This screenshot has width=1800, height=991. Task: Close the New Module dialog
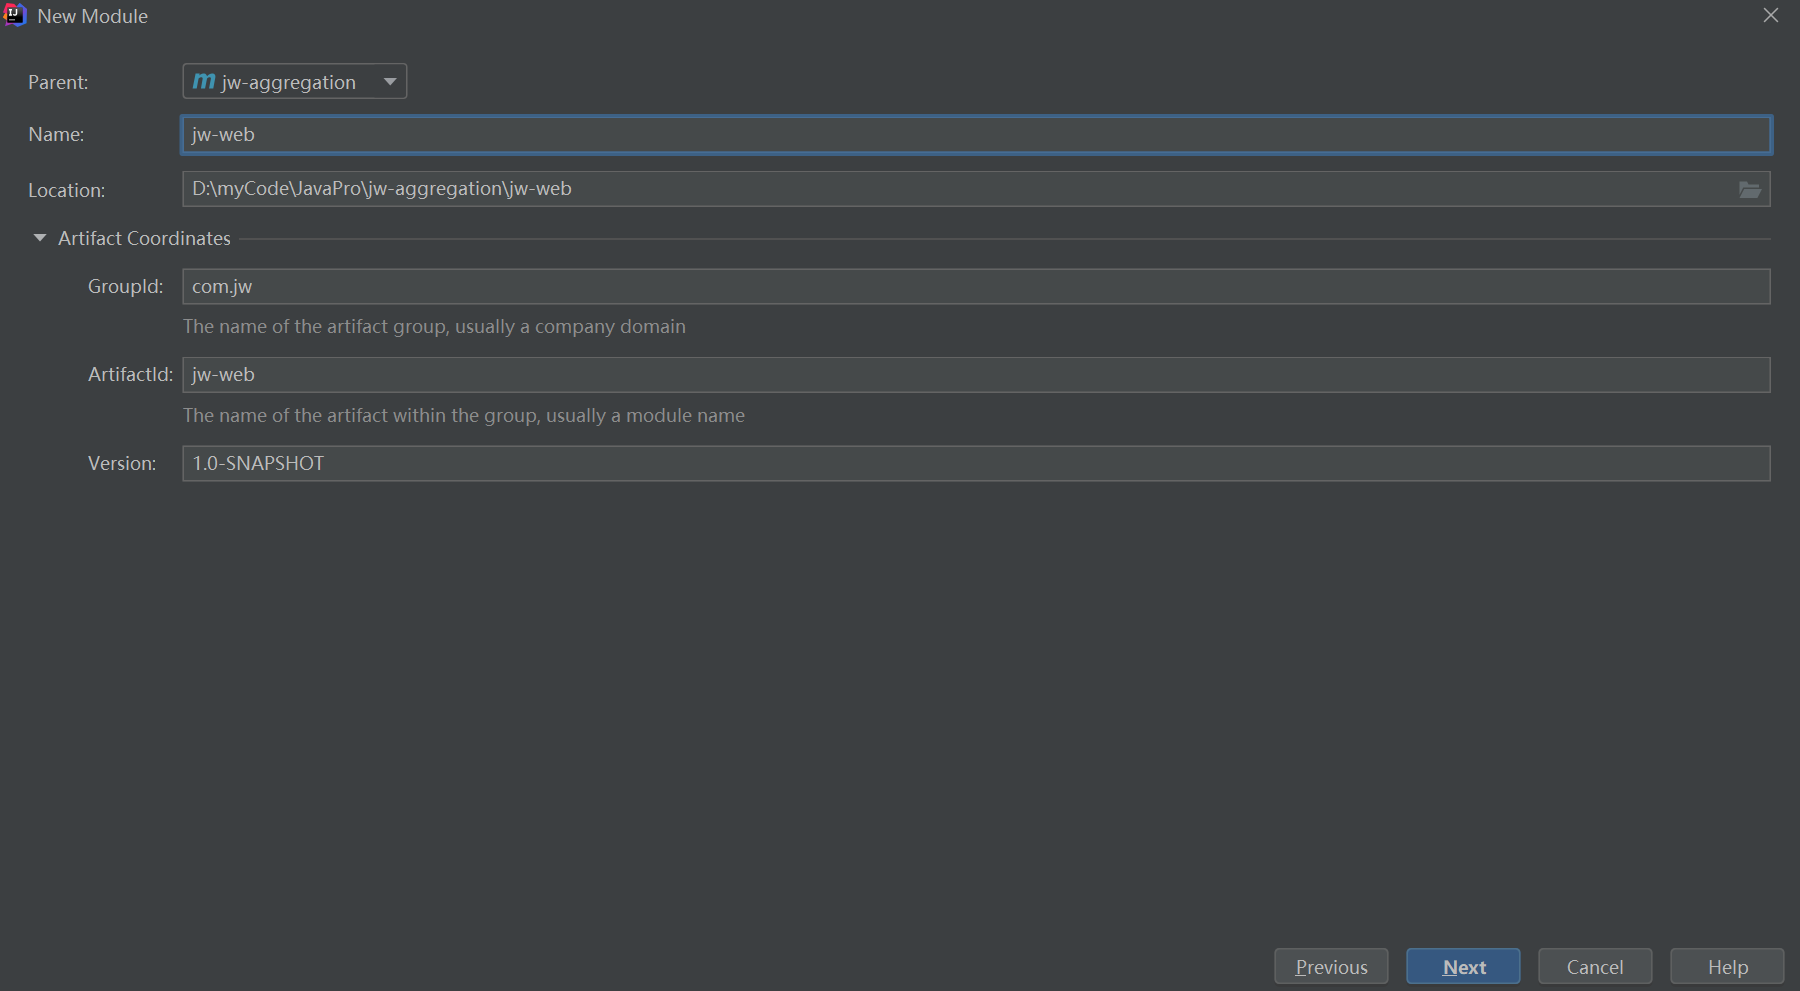[1771, 15]
